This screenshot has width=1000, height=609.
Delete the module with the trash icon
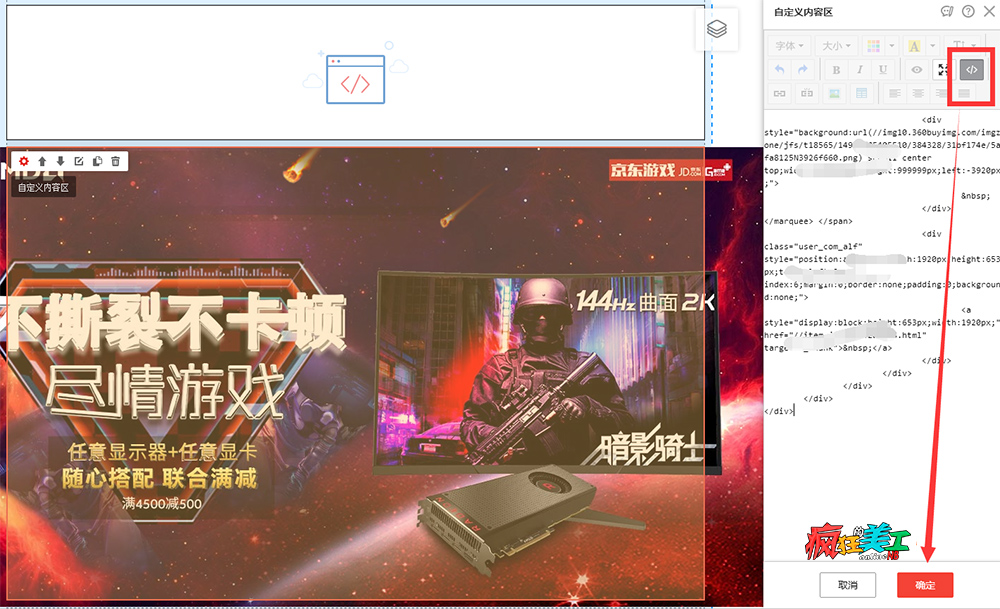pos(115,161)
